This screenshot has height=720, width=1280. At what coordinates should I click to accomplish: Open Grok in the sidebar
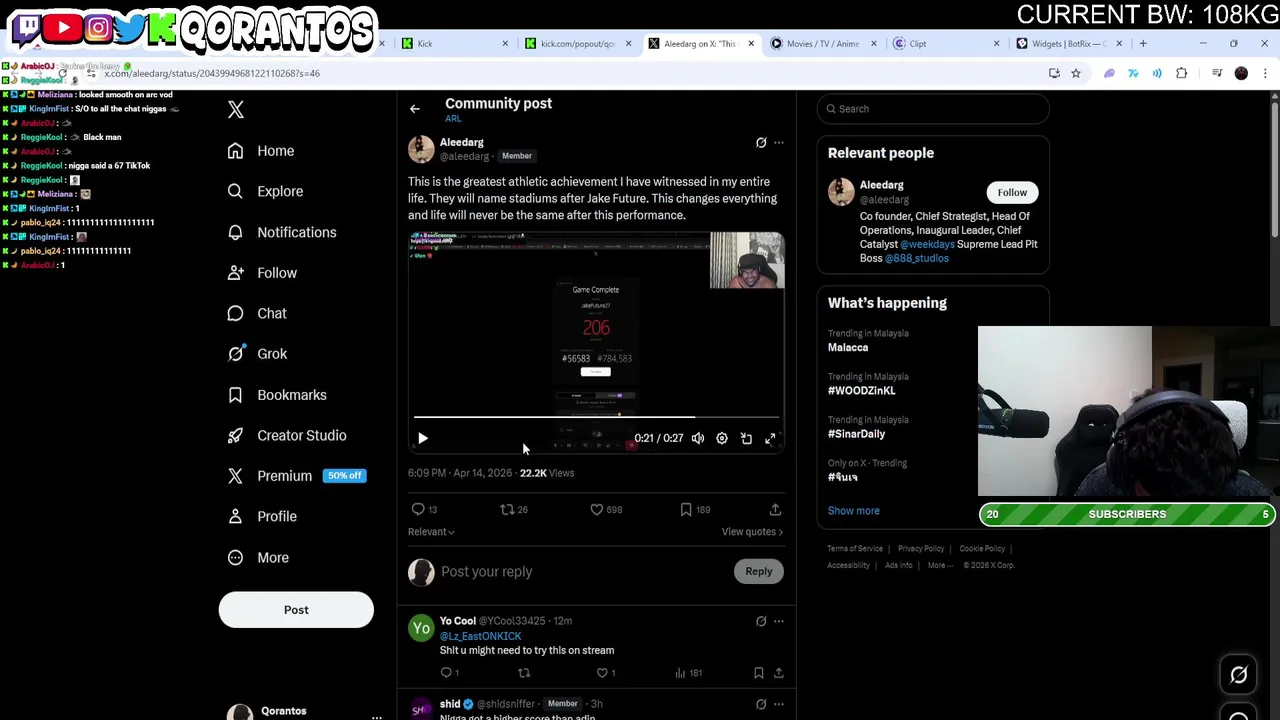[257, 354]
